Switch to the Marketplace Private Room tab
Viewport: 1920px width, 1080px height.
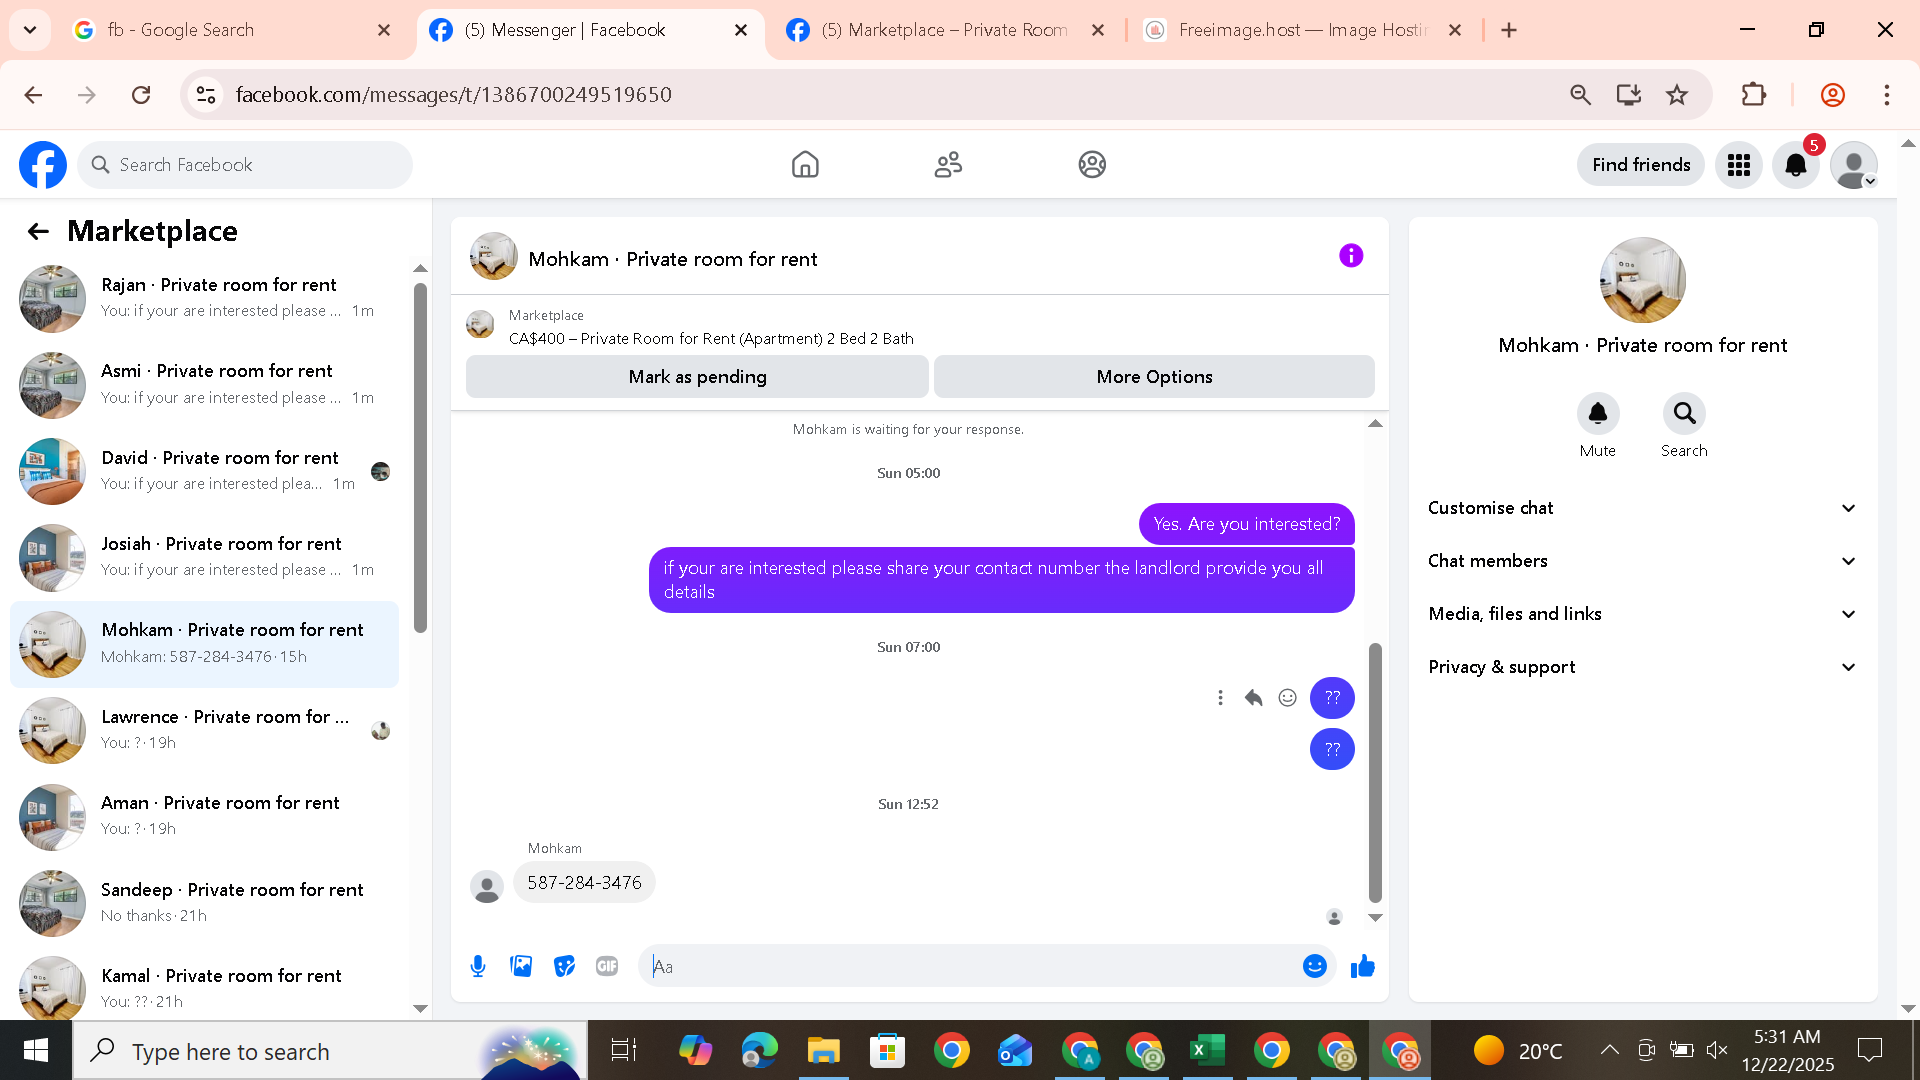(943, 30)
